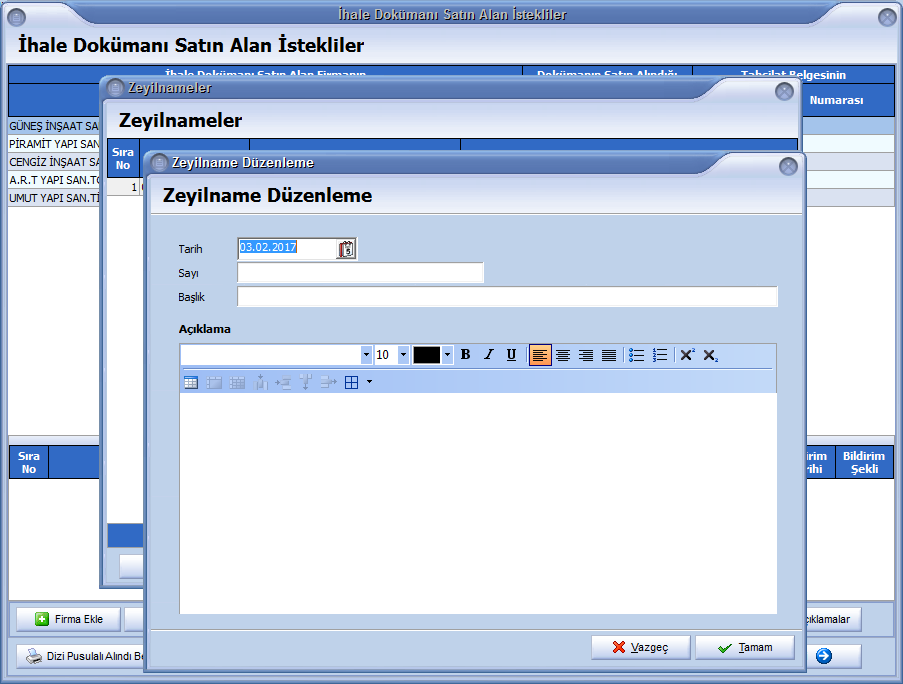
Task: Click the Başlık input field
Action: 506,297
